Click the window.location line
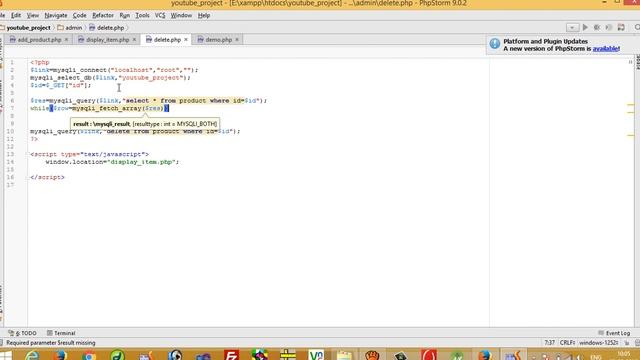Screen dimensions: 640x360 [112, 162]
